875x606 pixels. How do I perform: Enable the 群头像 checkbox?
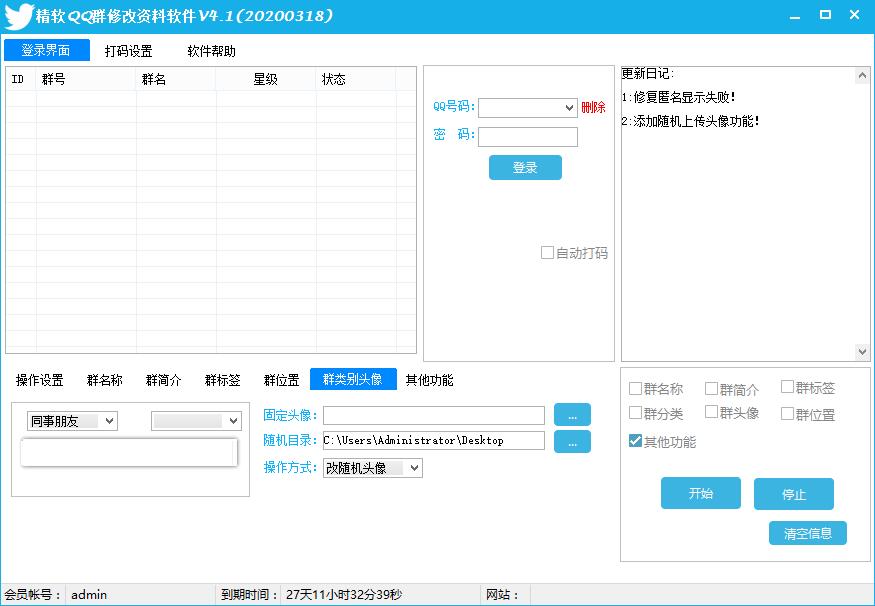(711, 412)
